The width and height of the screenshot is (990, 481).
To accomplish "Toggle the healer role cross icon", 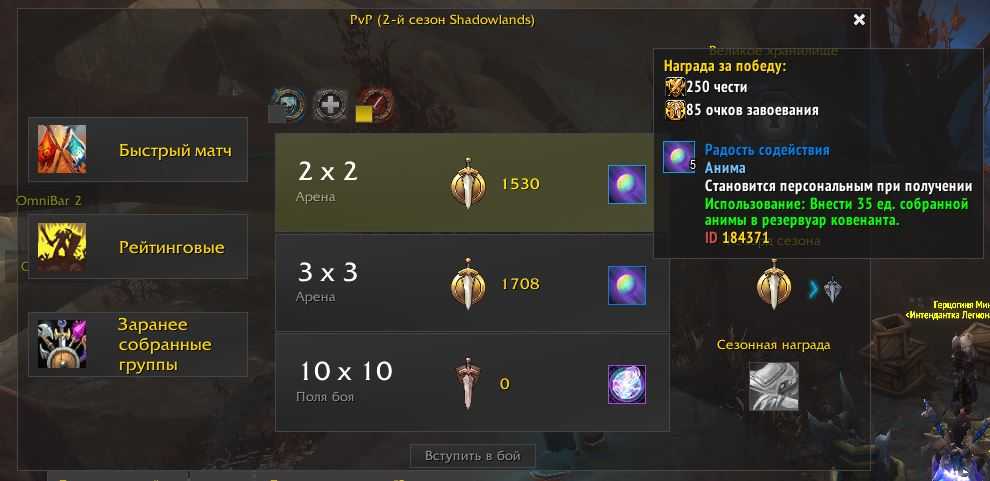I will click(330, 104).
